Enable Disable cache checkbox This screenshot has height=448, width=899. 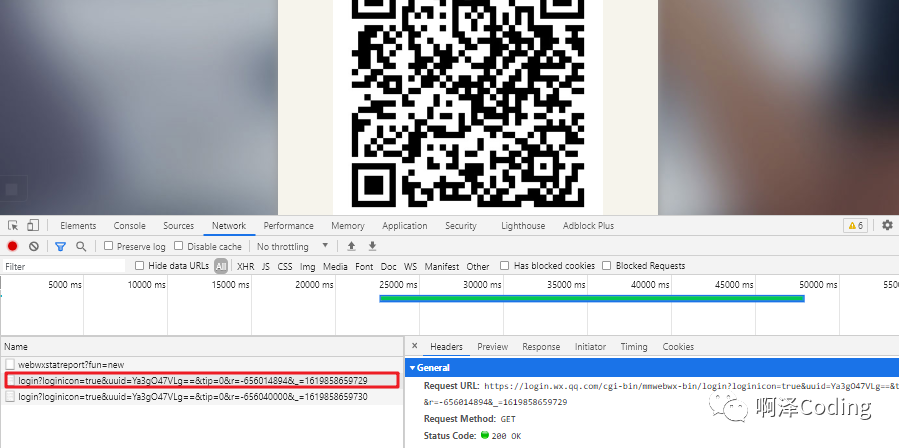tap(178, 246)
